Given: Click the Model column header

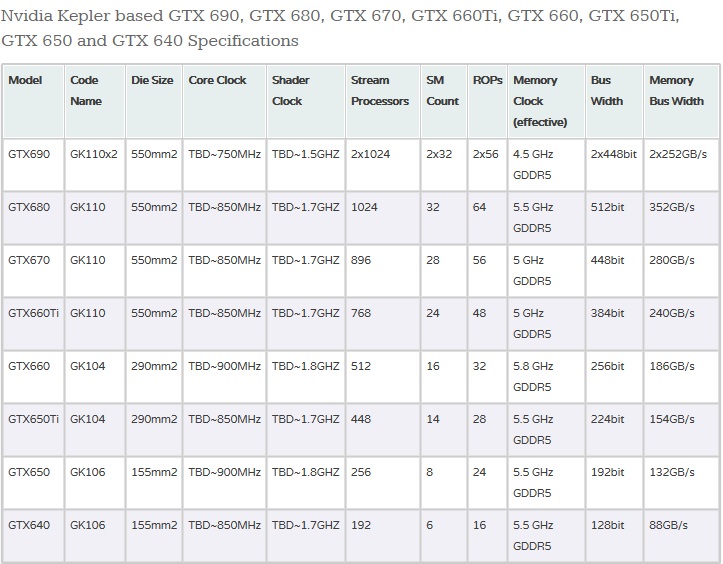Looking at the screenshot, I should coord(33,101).
